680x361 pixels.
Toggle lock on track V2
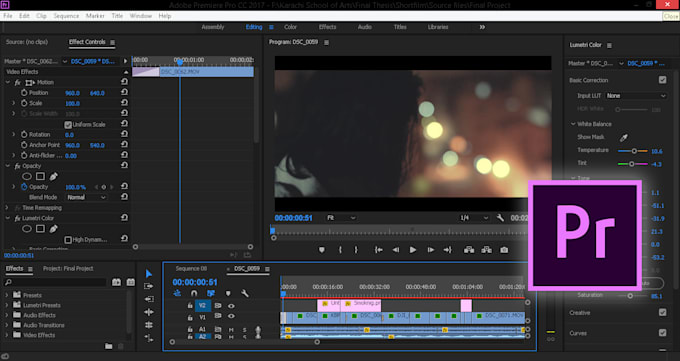(x=190, y=306)
